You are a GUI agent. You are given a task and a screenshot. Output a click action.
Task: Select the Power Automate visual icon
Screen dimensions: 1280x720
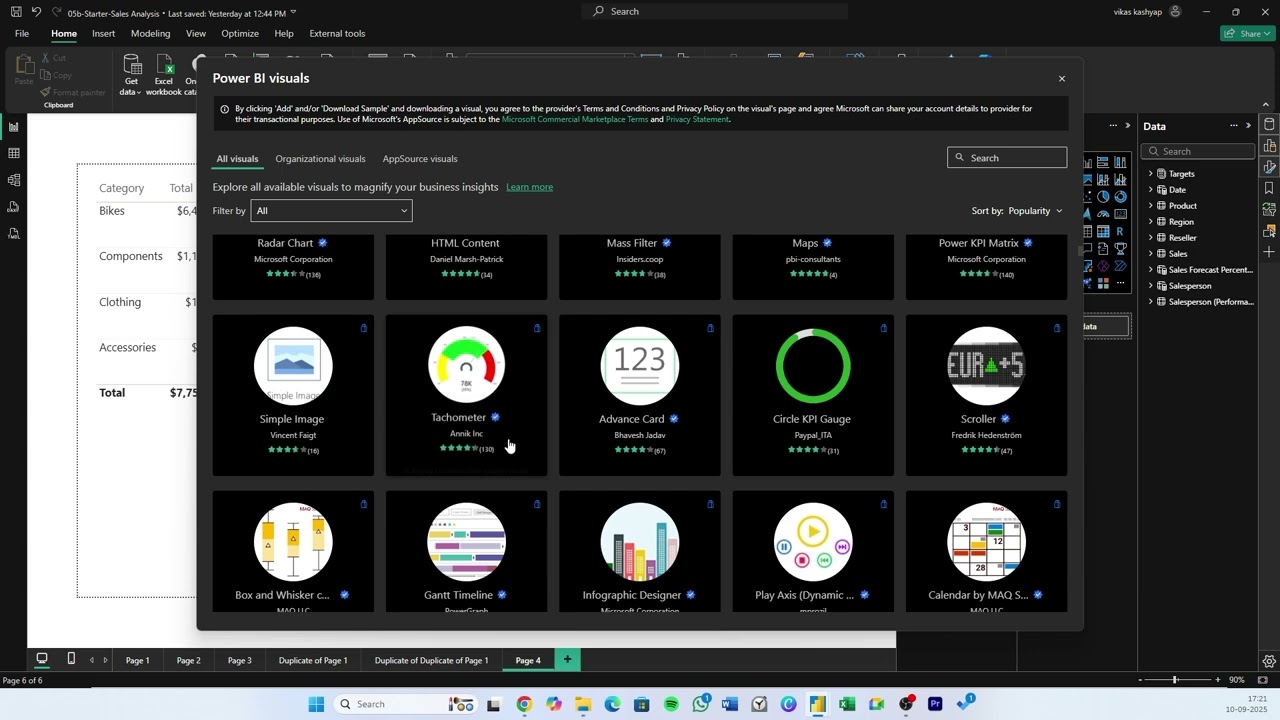1120,266
